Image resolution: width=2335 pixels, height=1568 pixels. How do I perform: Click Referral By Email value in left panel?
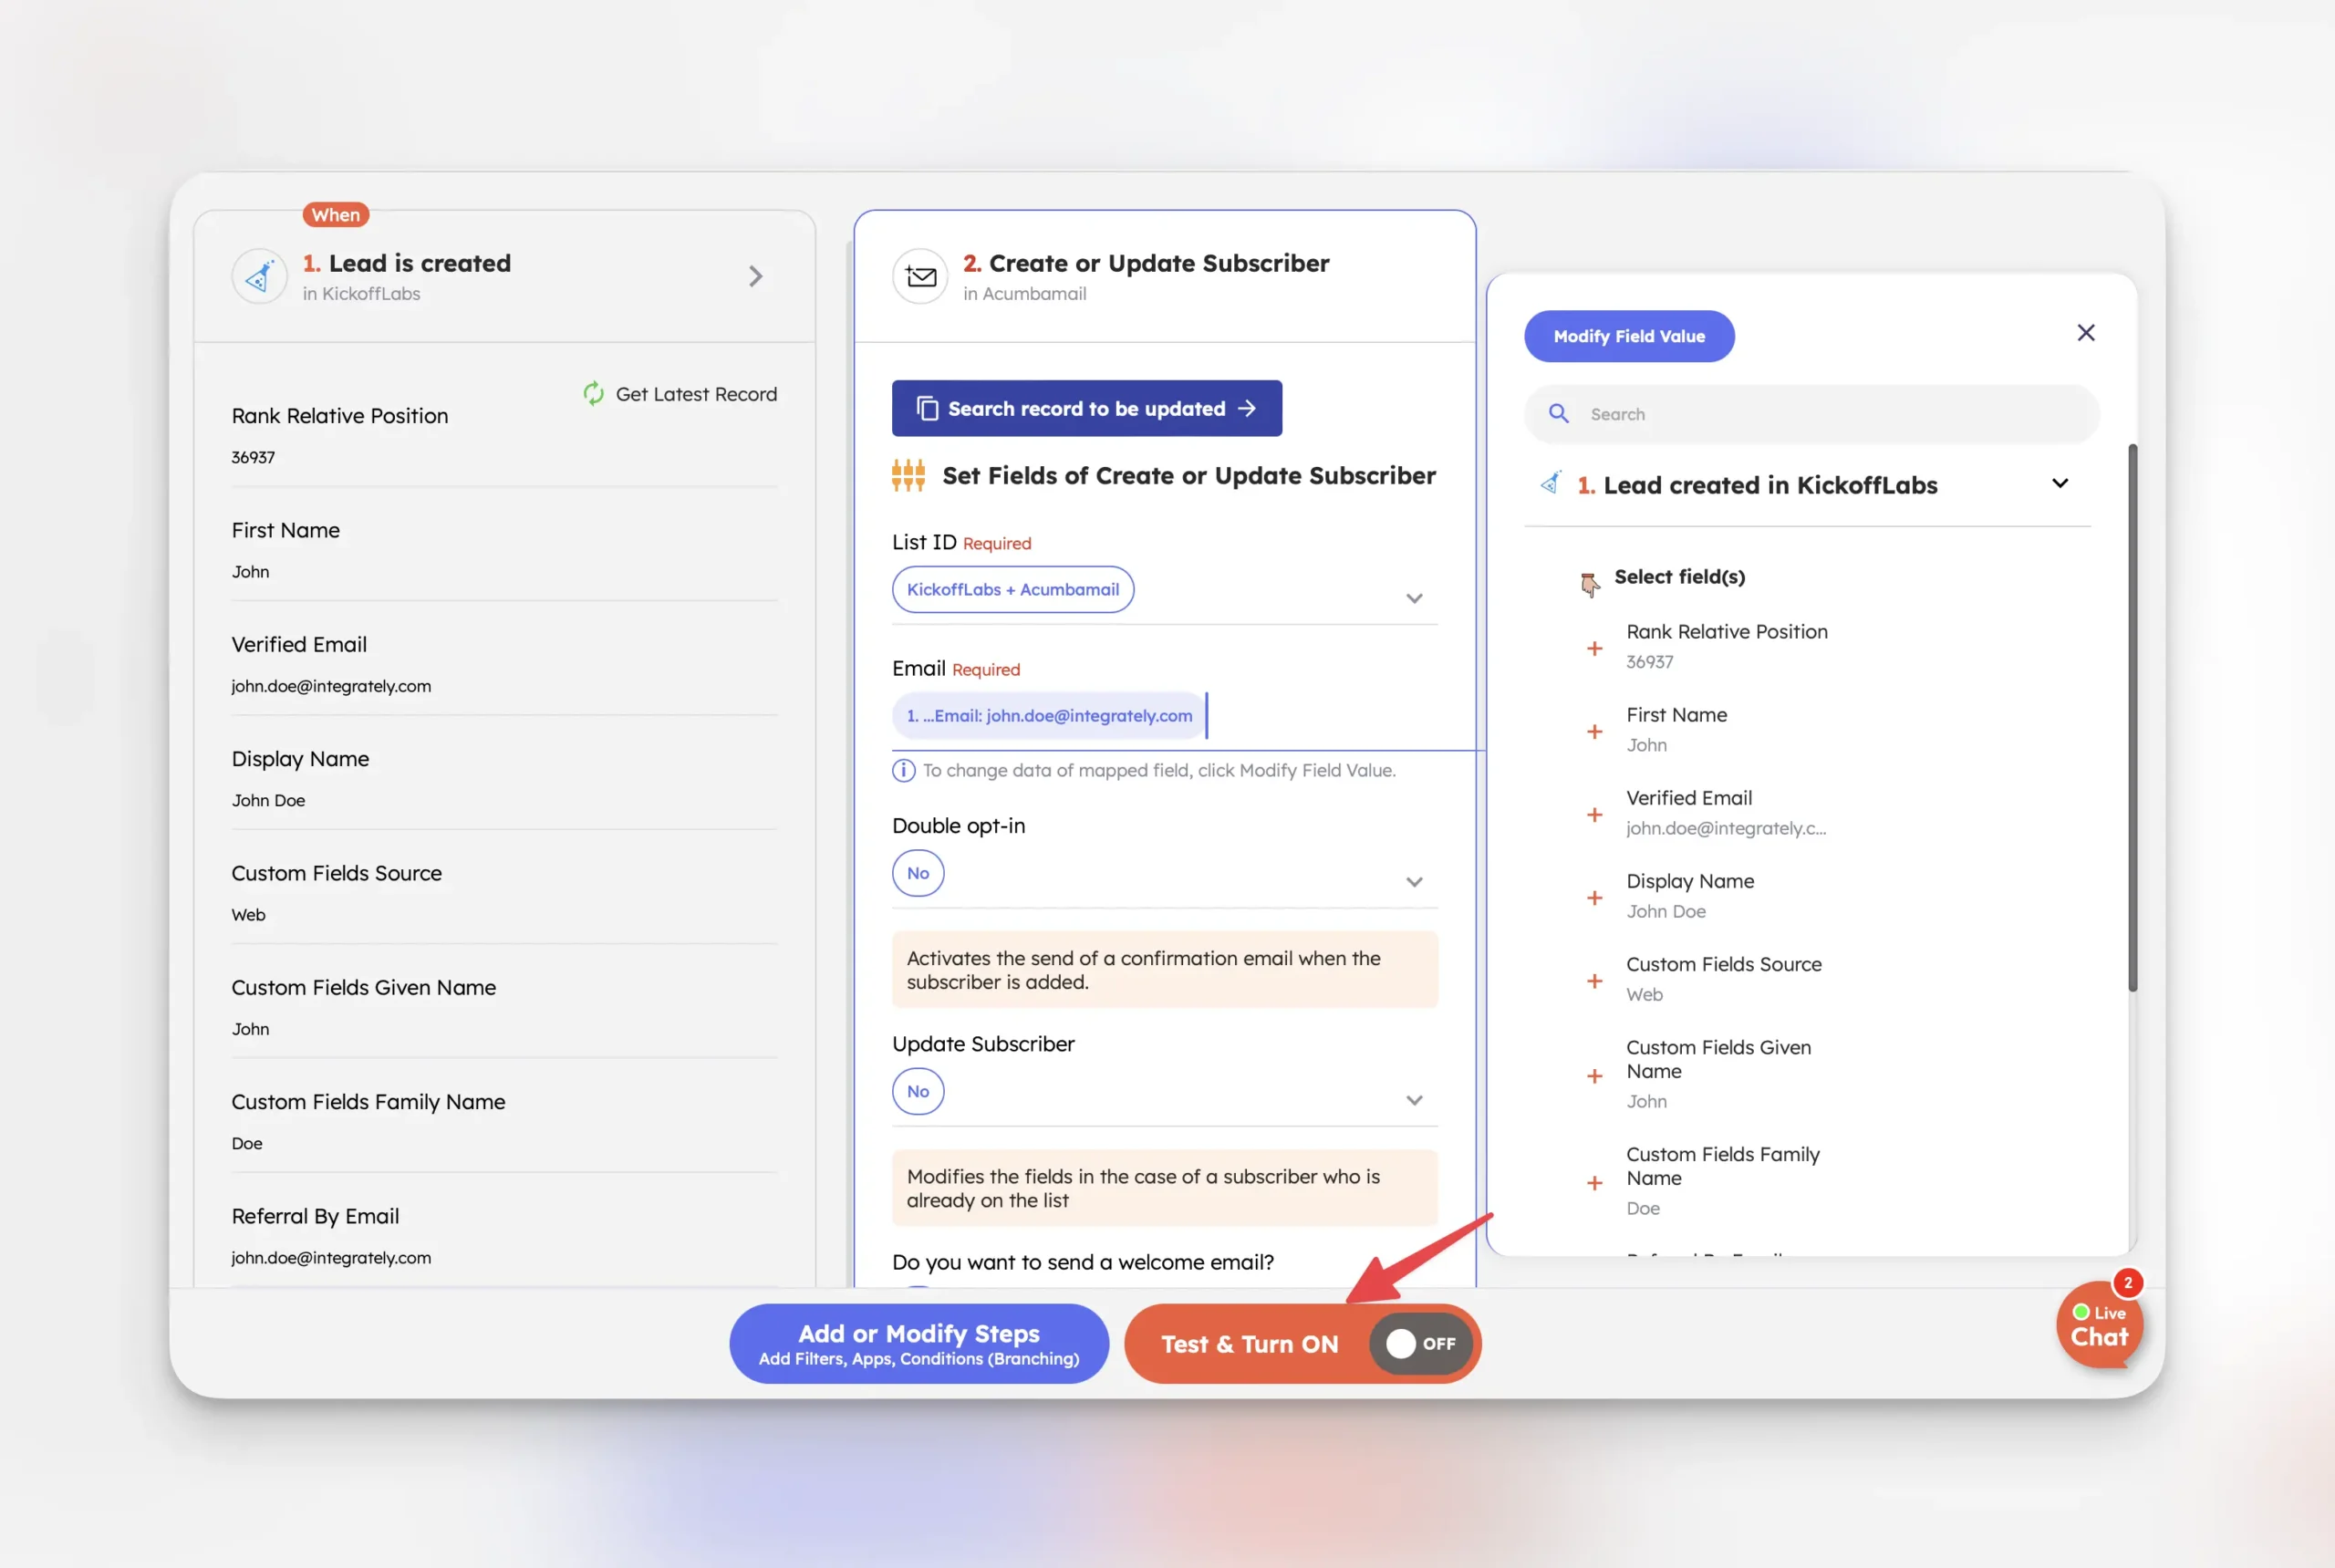331,1258
